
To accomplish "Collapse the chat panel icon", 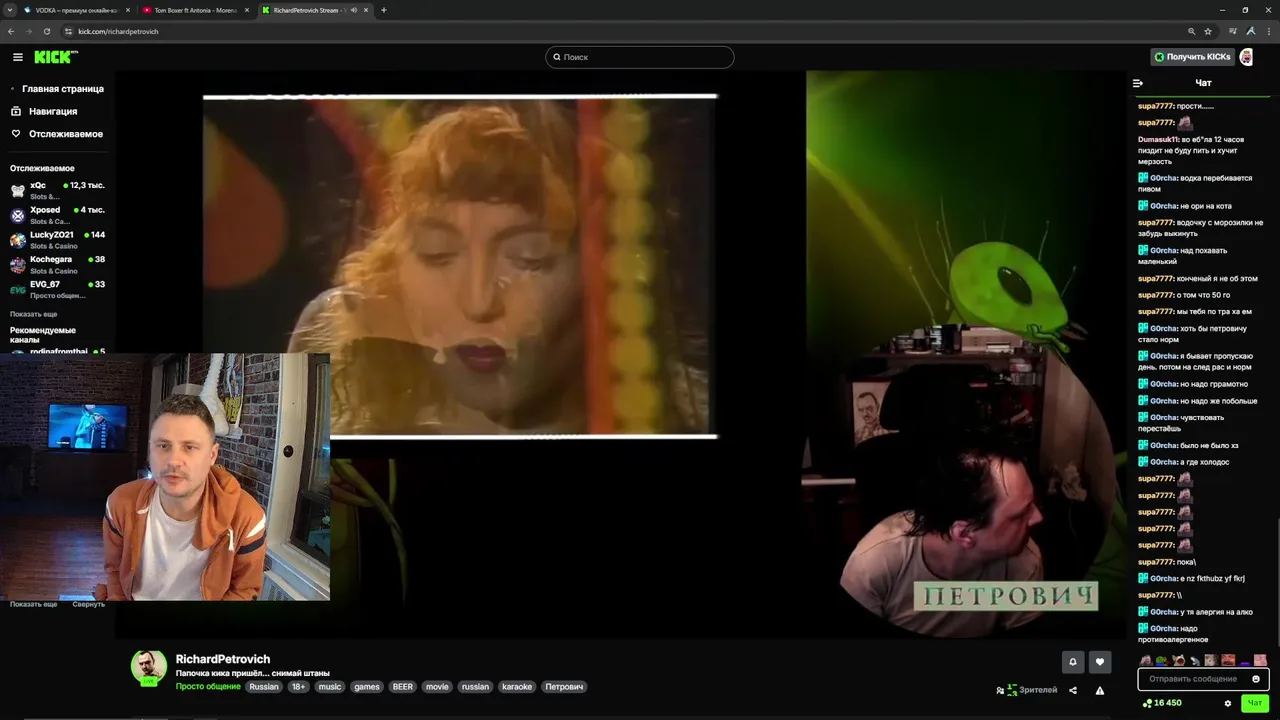I will tap(1137, 83).
